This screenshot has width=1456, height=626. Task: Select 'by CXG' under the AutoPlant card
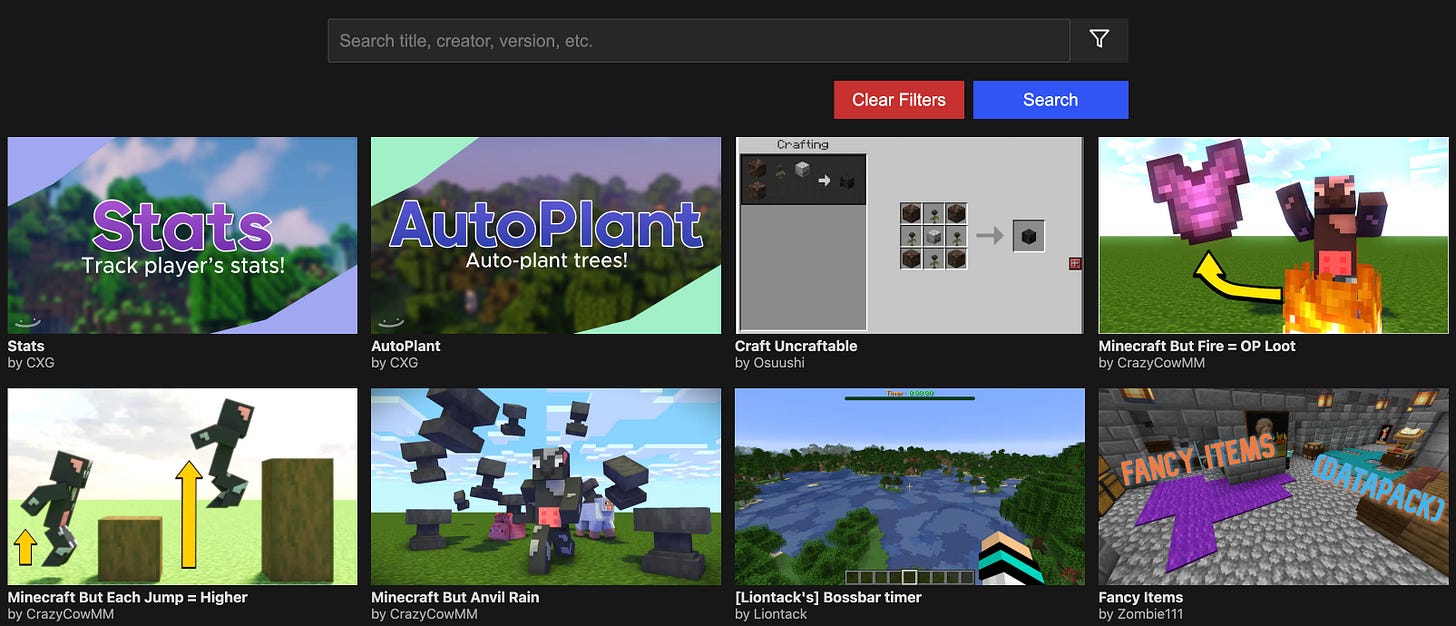click(x=395, y=363)
